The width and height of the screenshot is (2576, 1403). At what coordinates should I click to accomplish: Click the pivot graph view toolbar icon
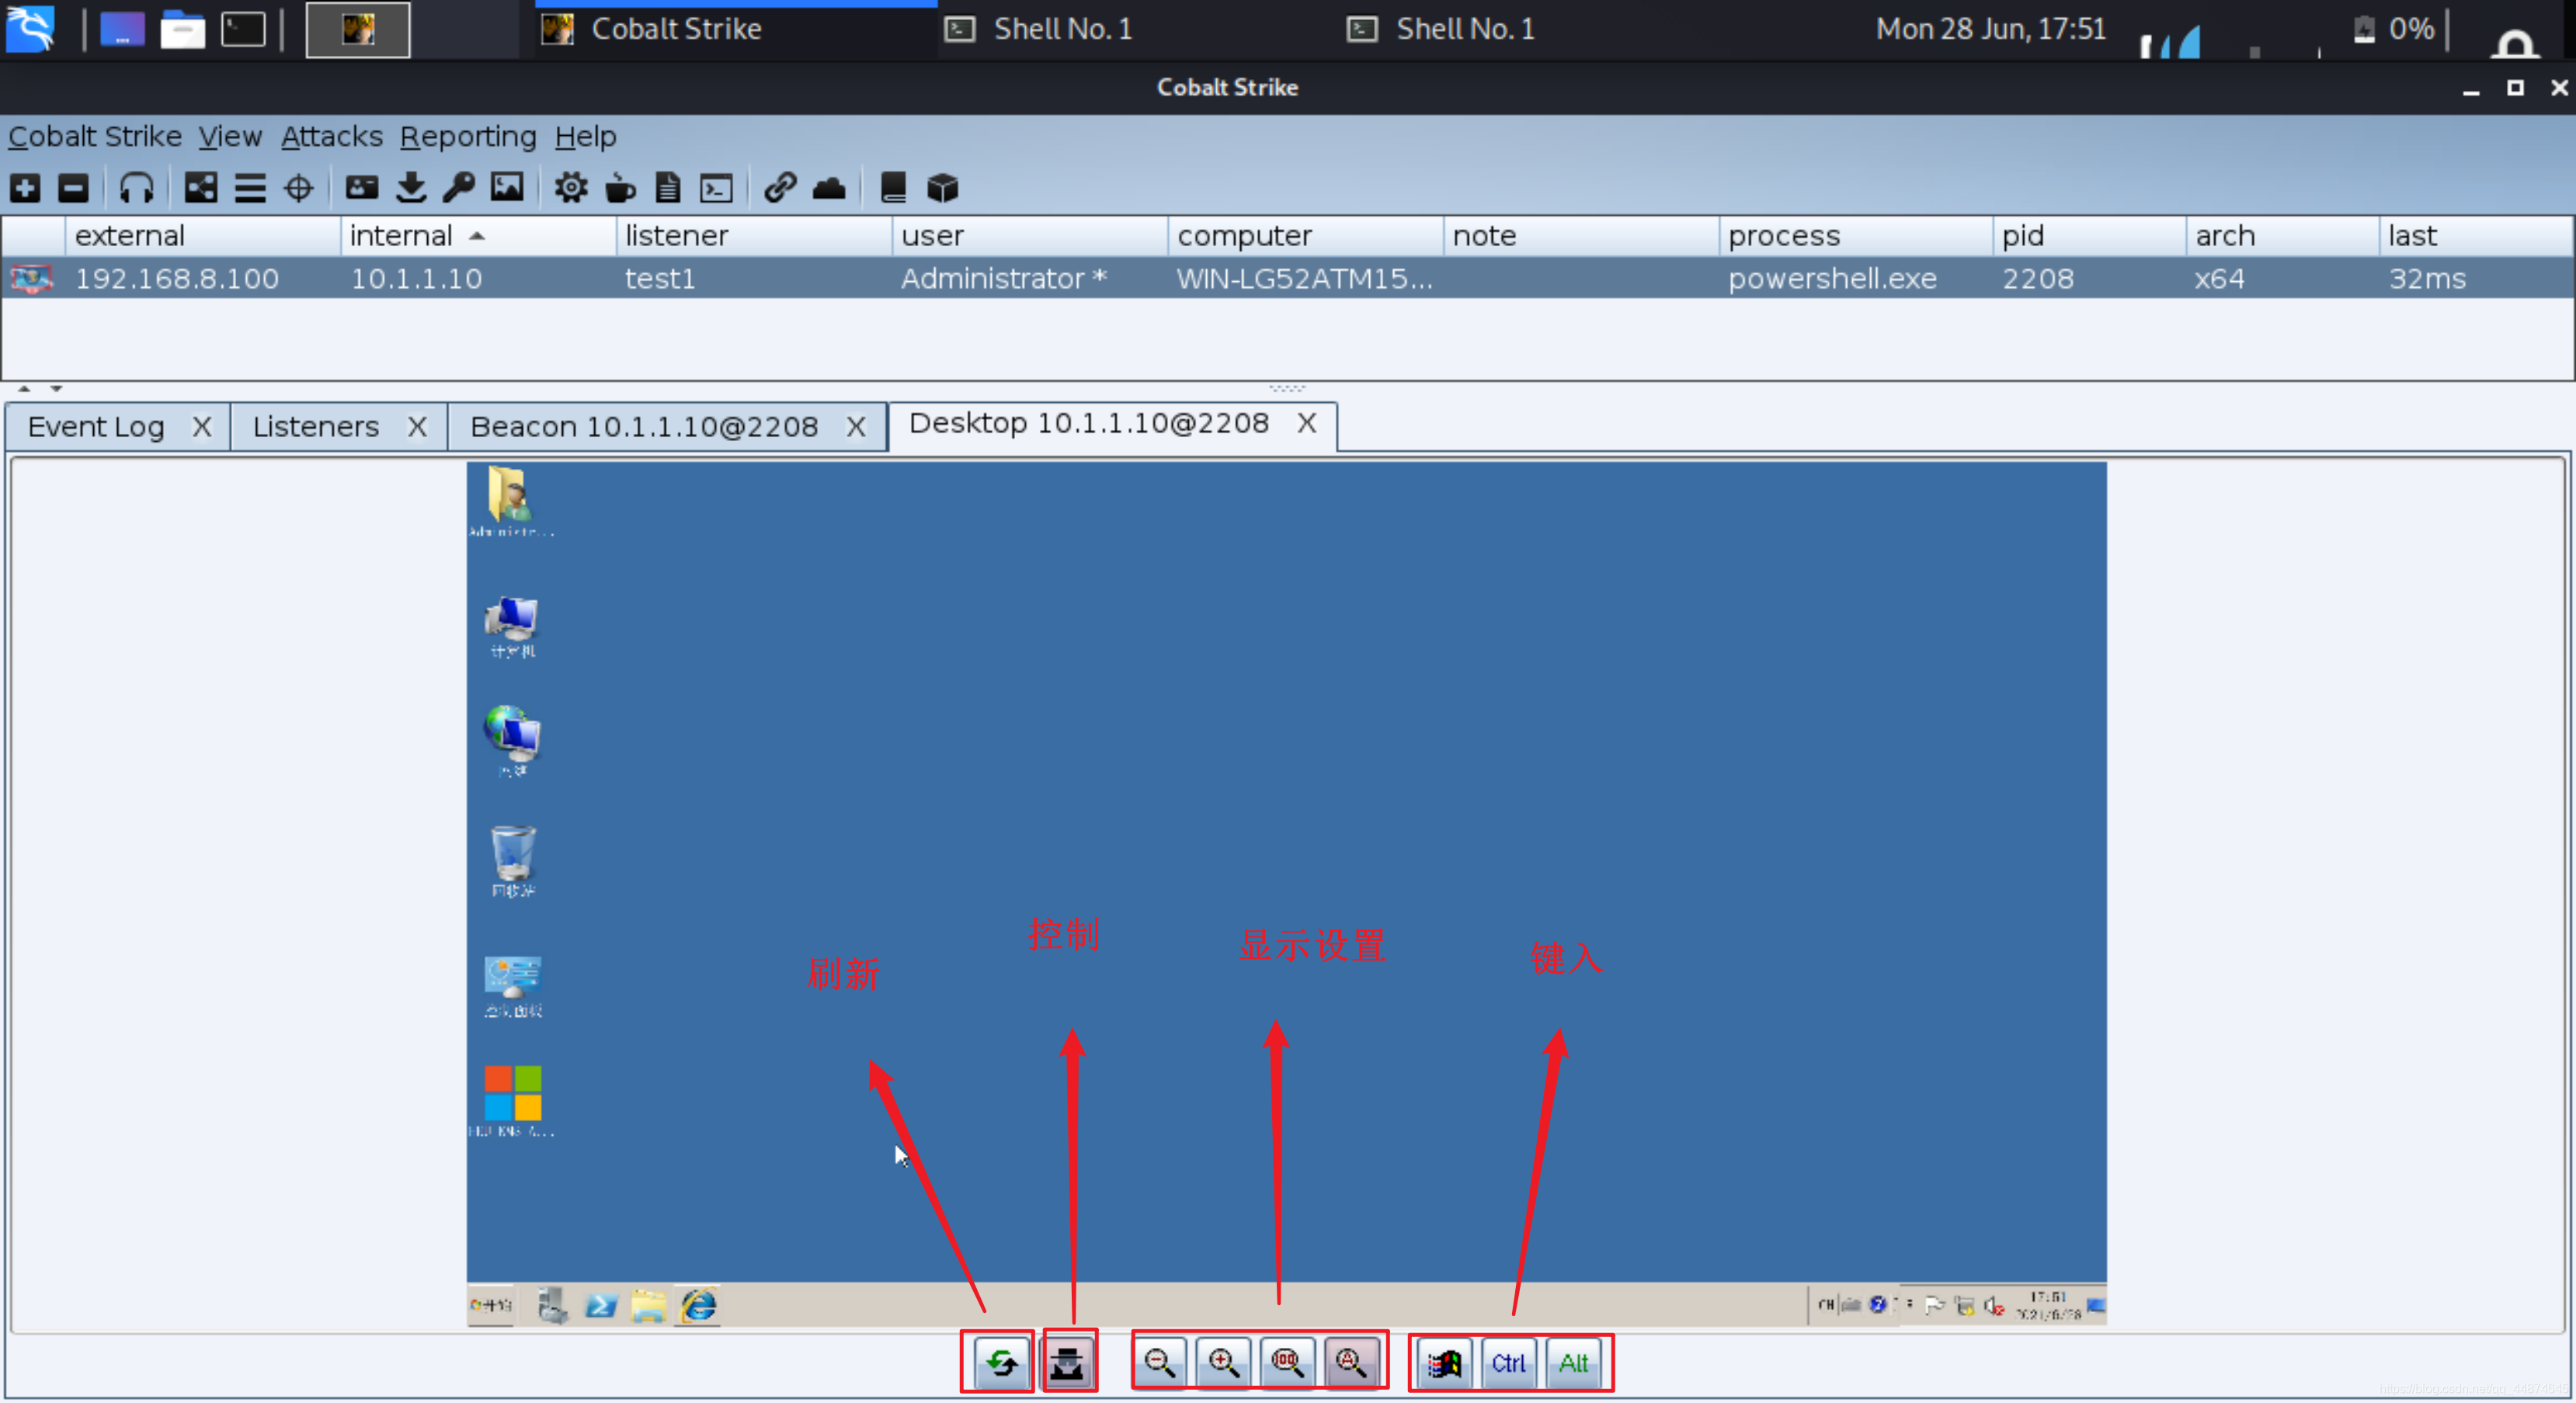coord(200,187)
